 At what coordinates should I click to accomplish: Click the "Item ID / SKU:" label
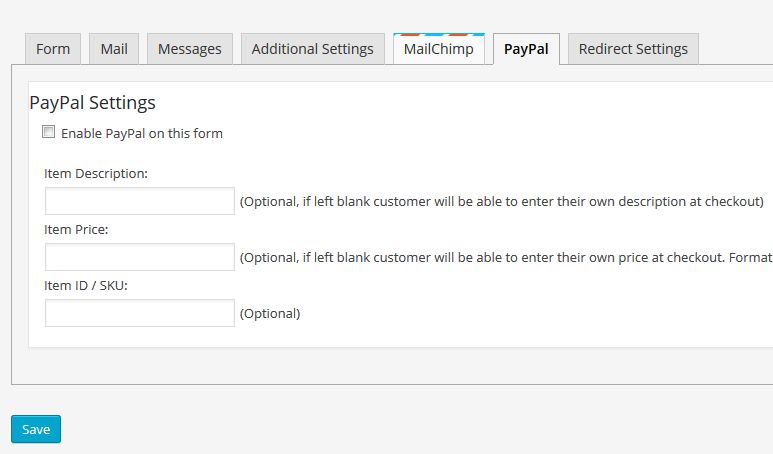pyautogui.click(x=86, y=286)
